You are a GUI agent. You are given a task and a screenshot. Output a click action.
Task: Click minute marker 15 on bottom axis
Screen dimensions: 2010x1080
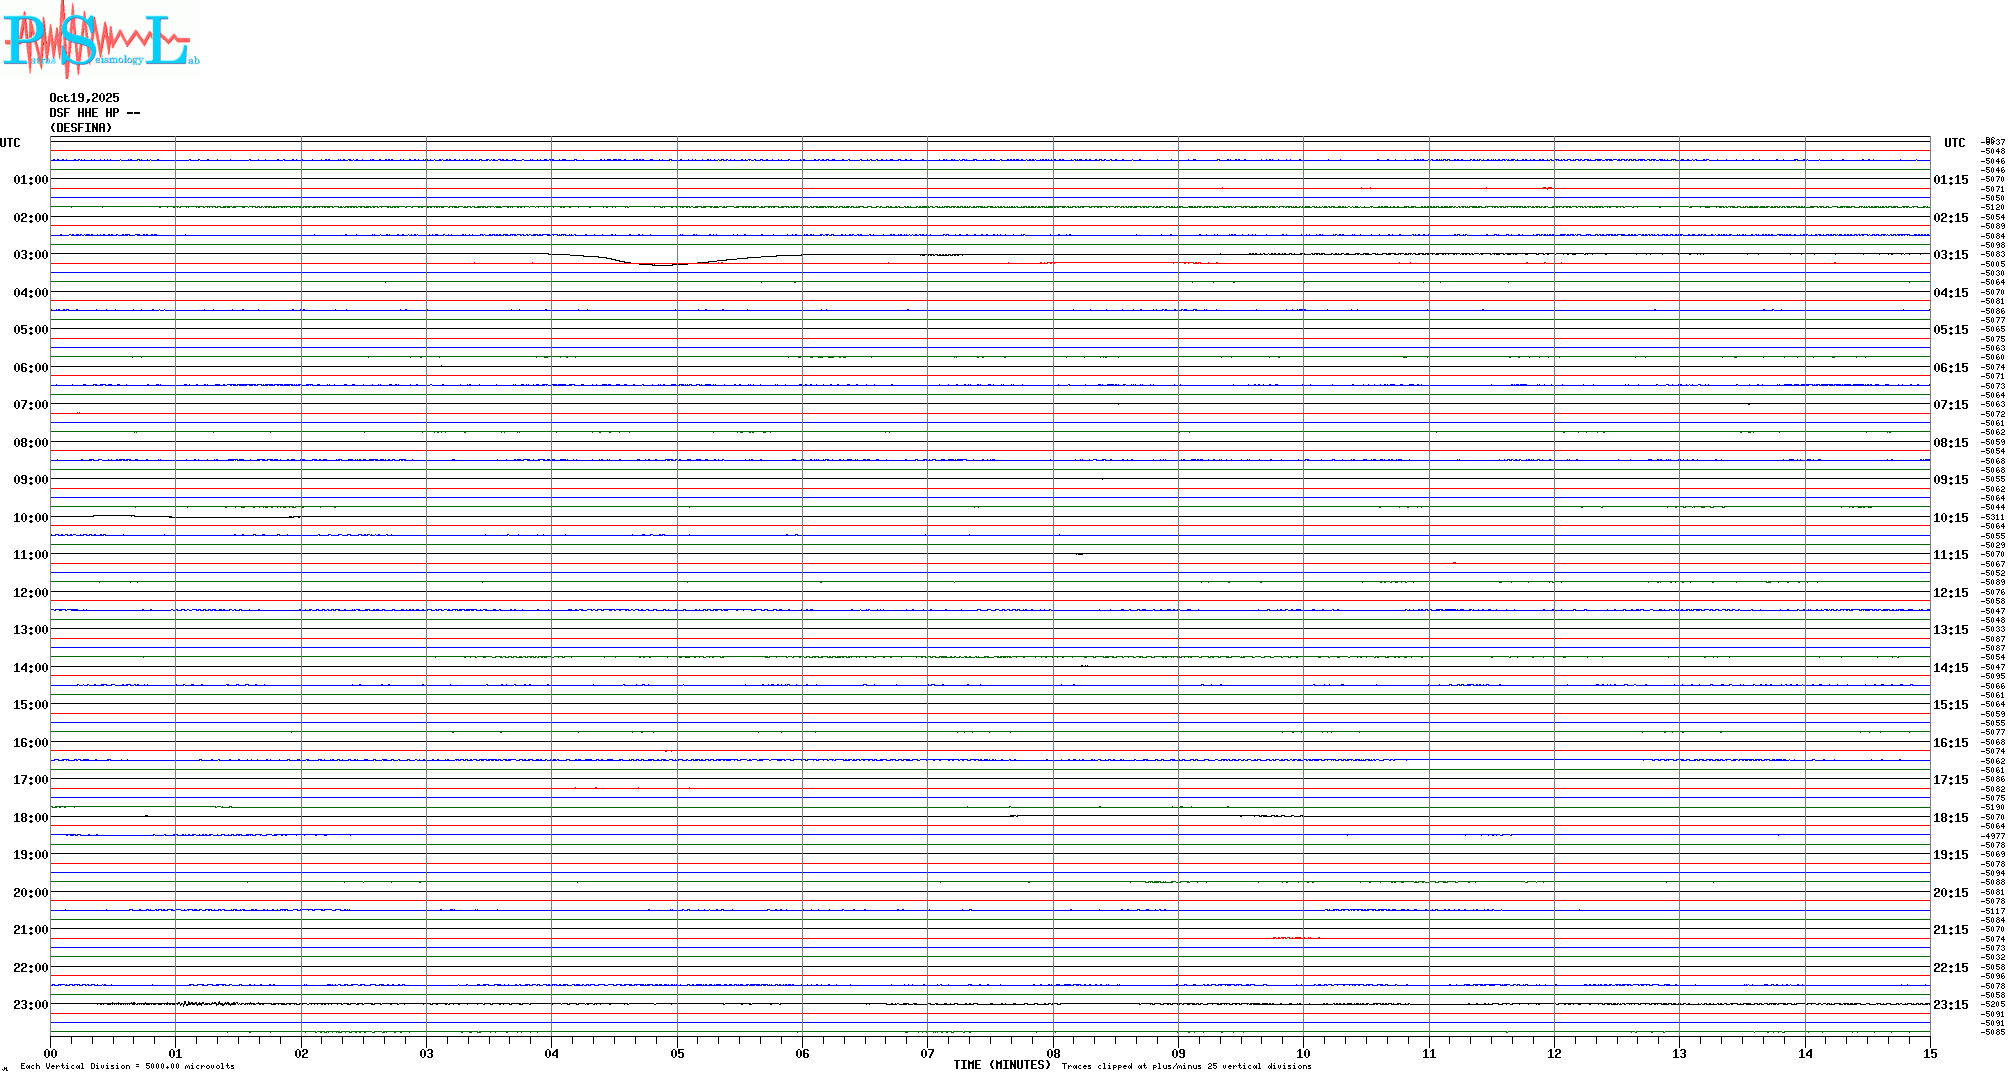click(1930, 1054)
